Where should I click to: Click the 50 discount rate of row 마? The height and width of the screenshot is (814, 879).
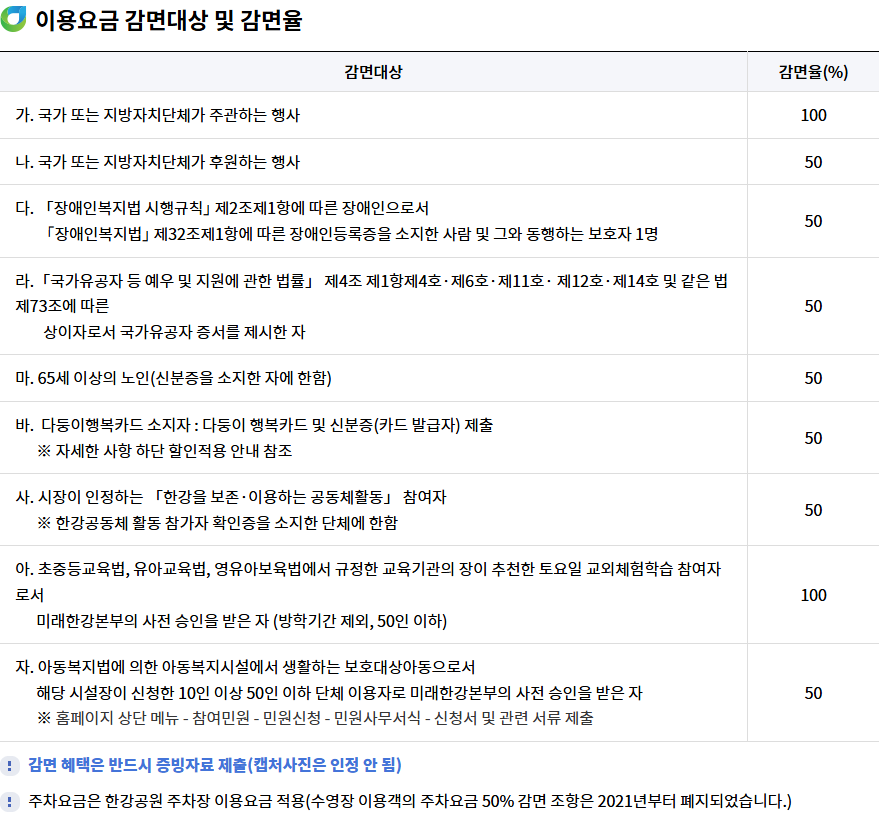[x=812, y=378]
